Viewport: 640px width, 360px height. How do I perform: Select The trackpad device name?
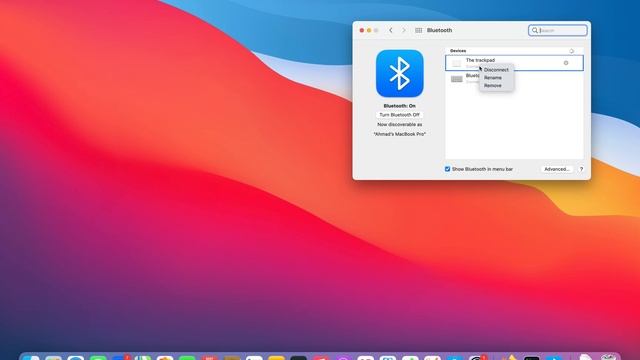pyautogui.click(x=480, y=60)
